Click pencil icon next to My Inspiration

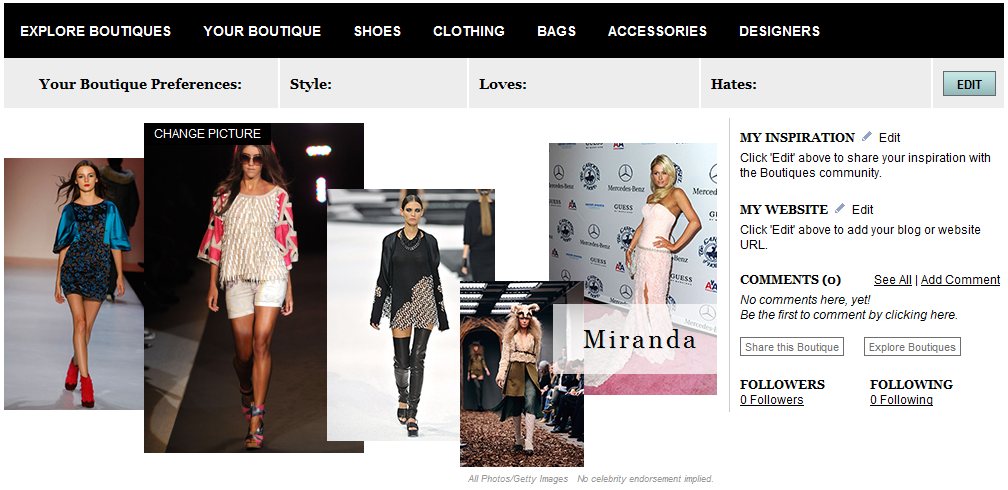[x=867, y=137]
